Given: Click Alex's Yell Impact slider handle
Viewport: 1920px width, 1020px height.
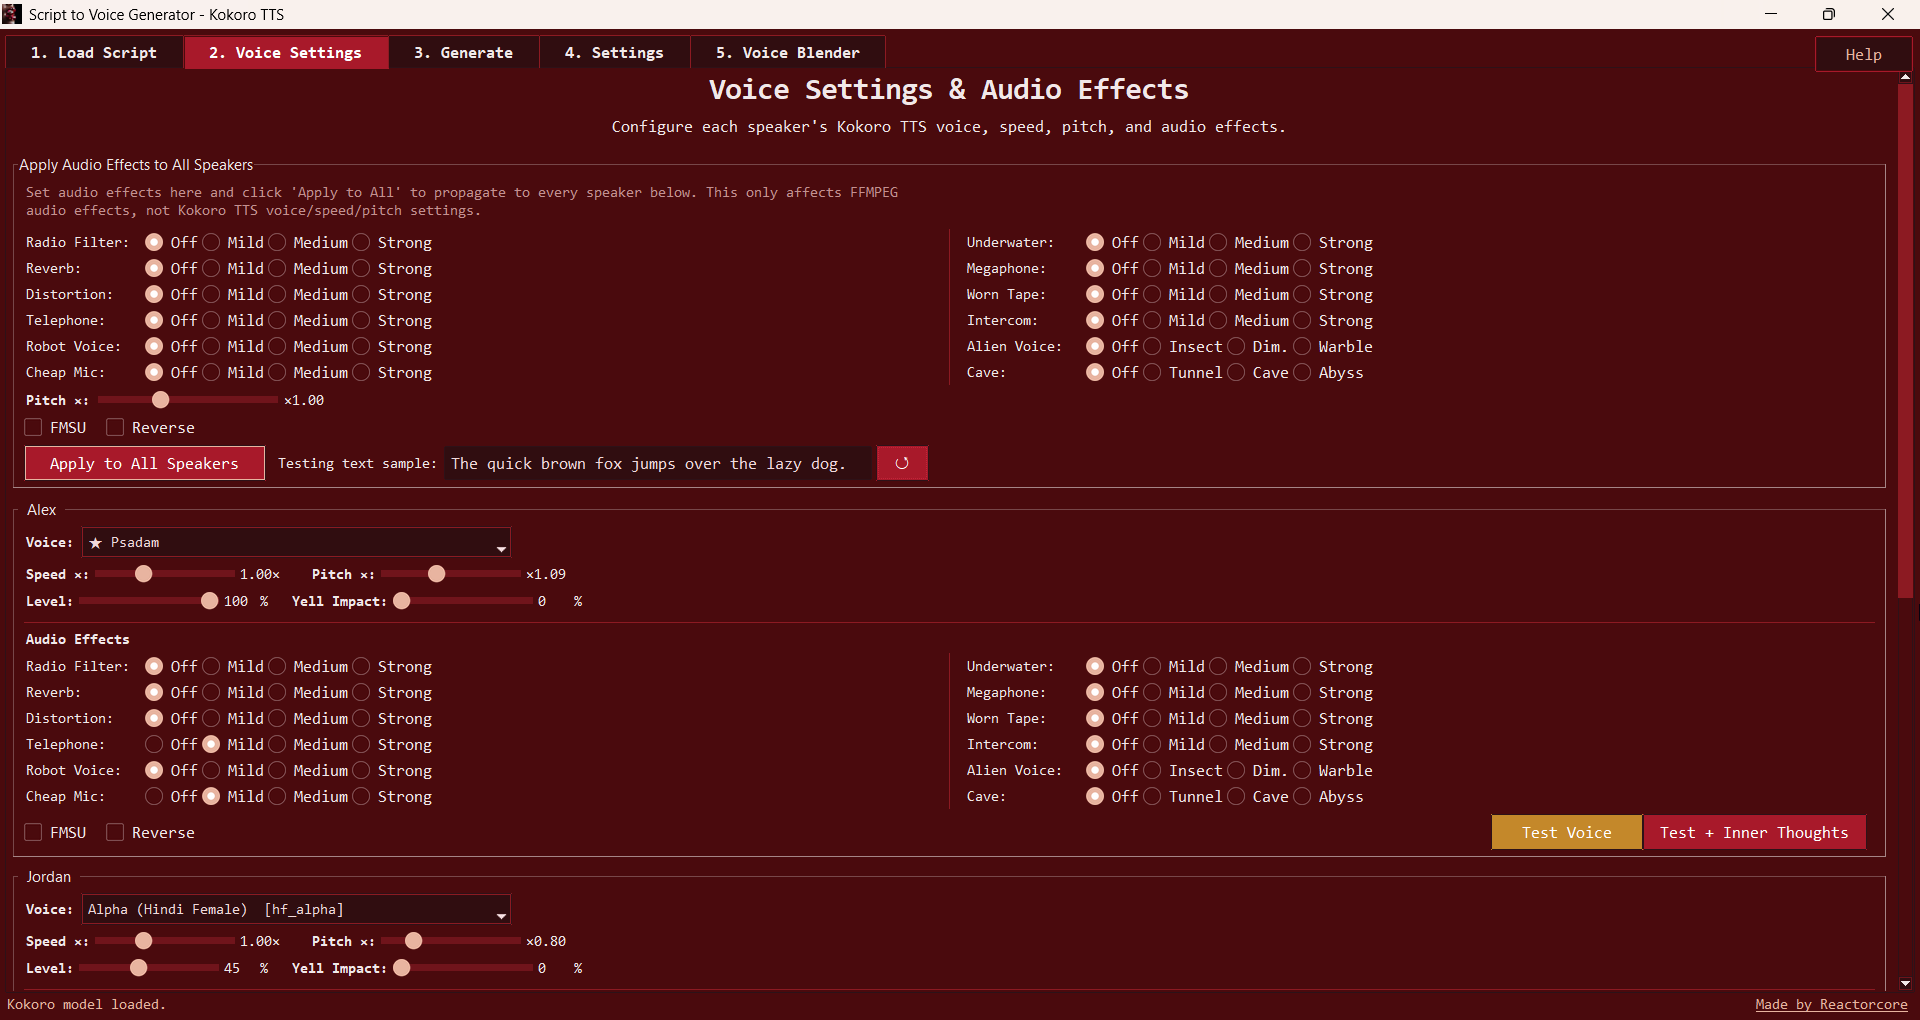Looking at the screenshot, I should click(402, 601).
